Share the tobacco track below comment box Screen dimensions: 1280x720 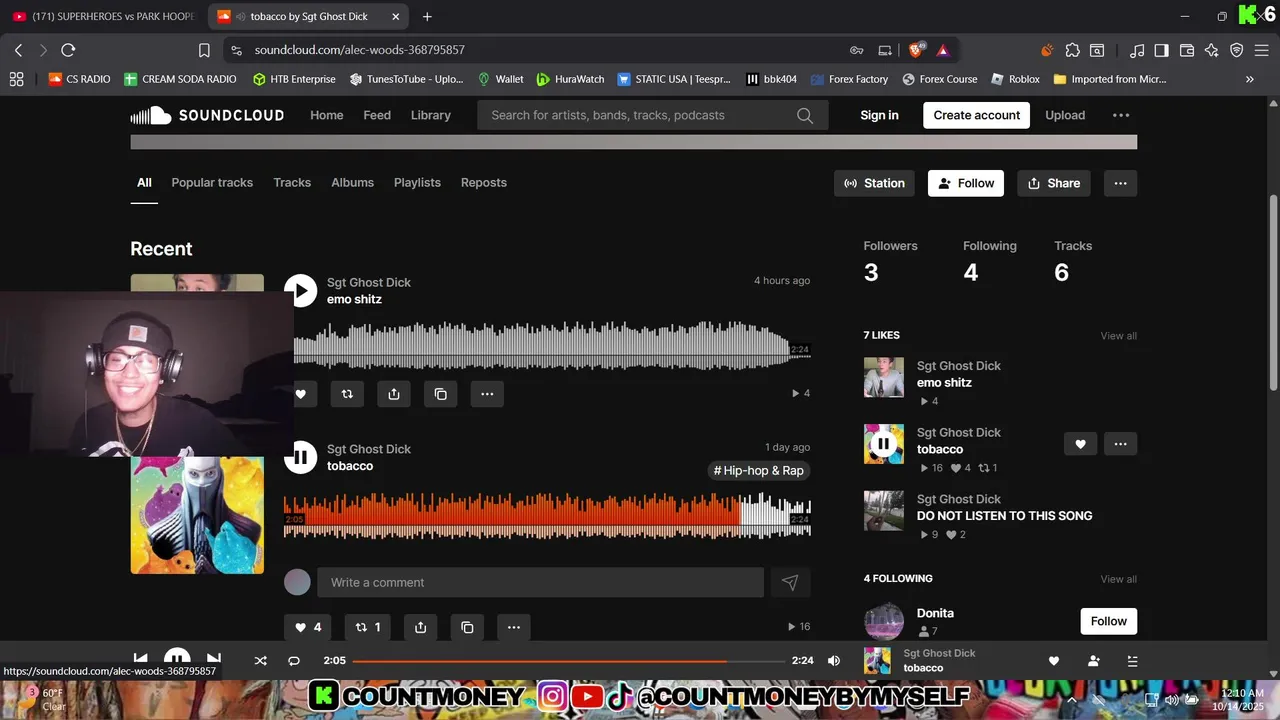(420, 627)
